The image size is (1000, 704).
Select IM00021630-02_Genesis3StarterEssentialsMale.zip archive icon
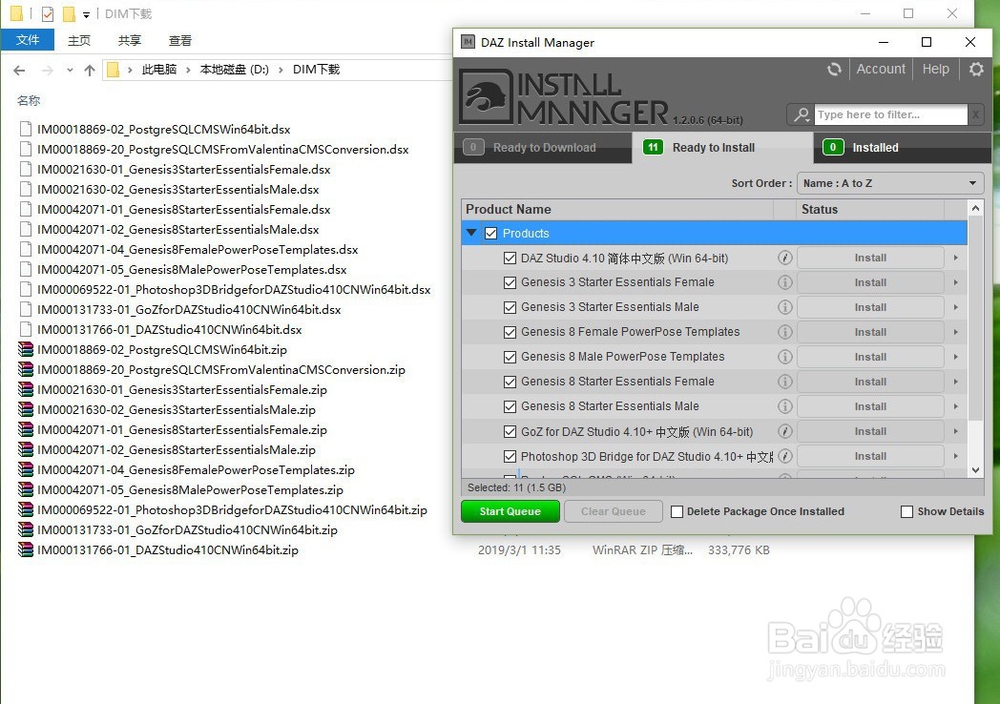(x=26, y=409)
